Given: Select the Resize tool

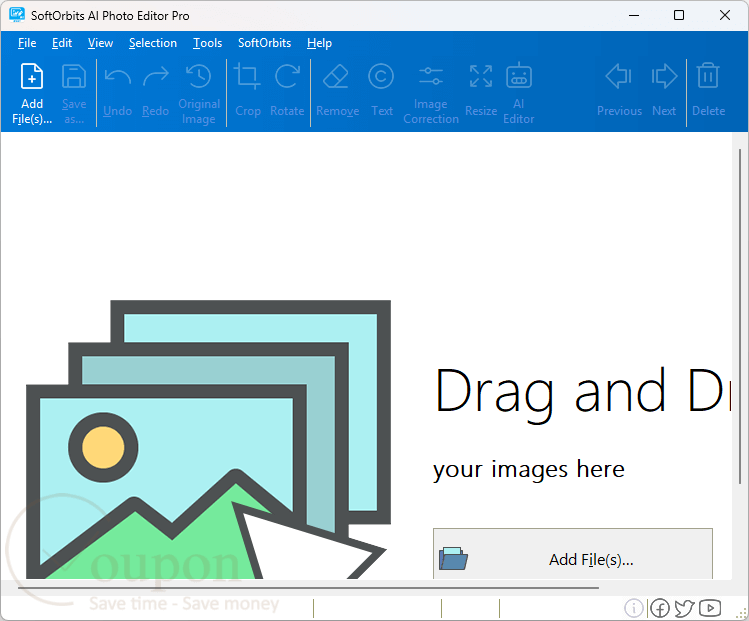Looking at the screenshot, I should 481,76.
